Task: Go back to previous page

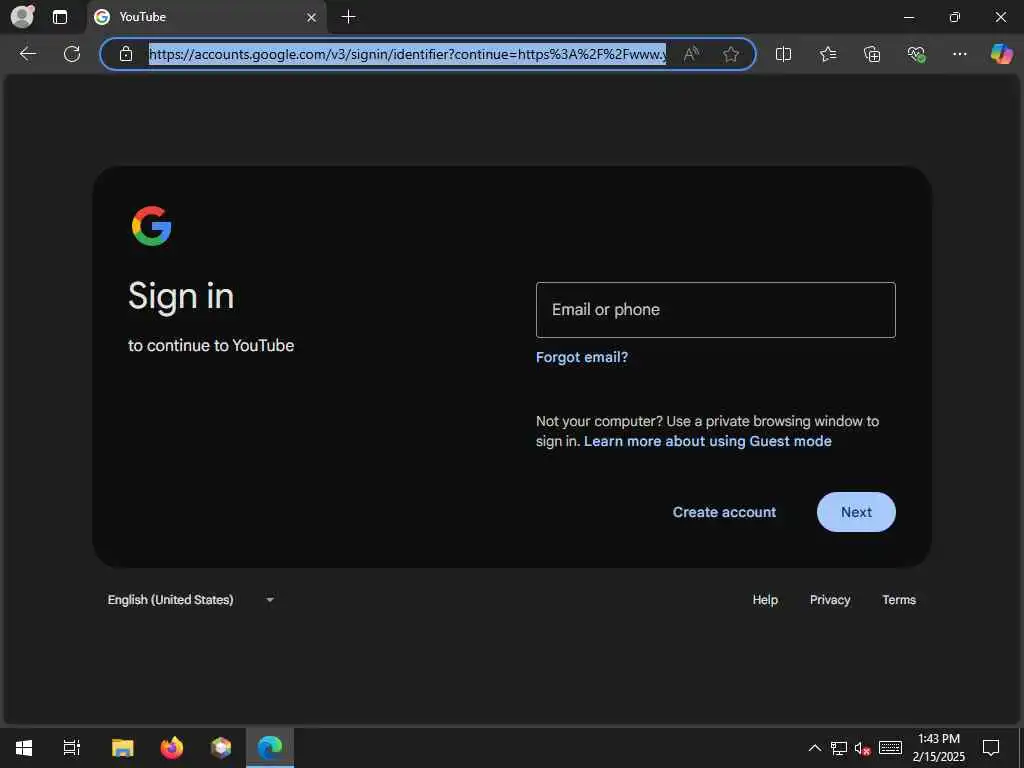Action: pos(27,54)
